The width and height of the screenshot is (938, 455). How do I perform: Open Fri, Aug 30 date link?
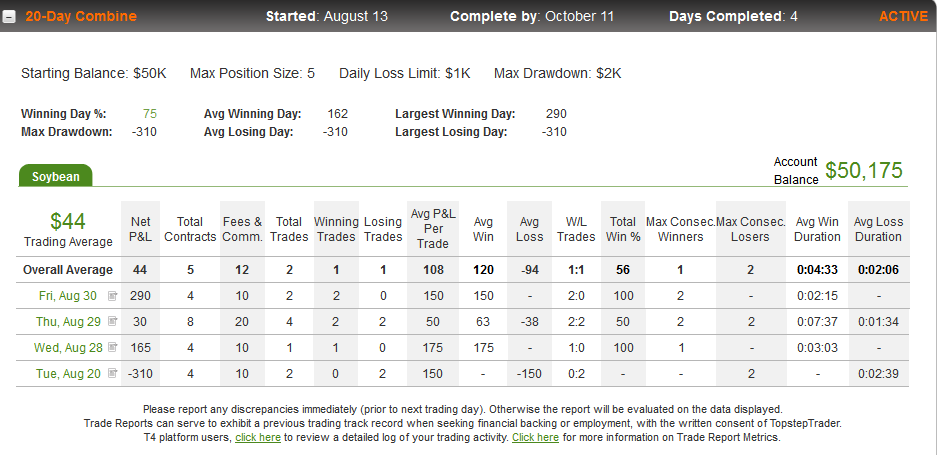68,296
